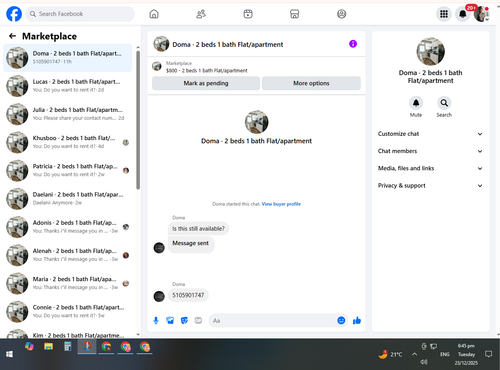Open the Copilot taskbar icon
The width and height of the screenshot is (500, 370).
point(29,347)
